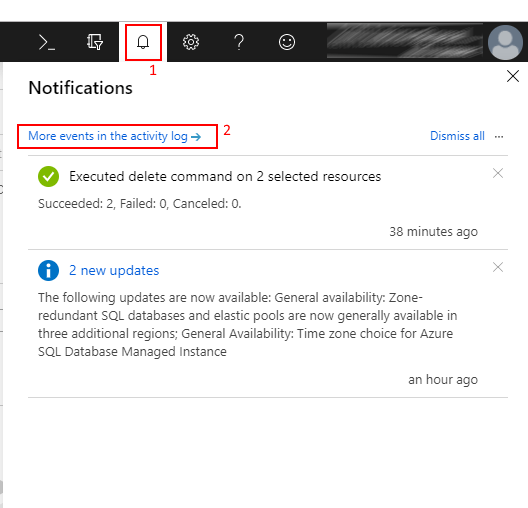Open the help question mark icon
This screenshot has width=528, height=508.
tap(239, 42)
